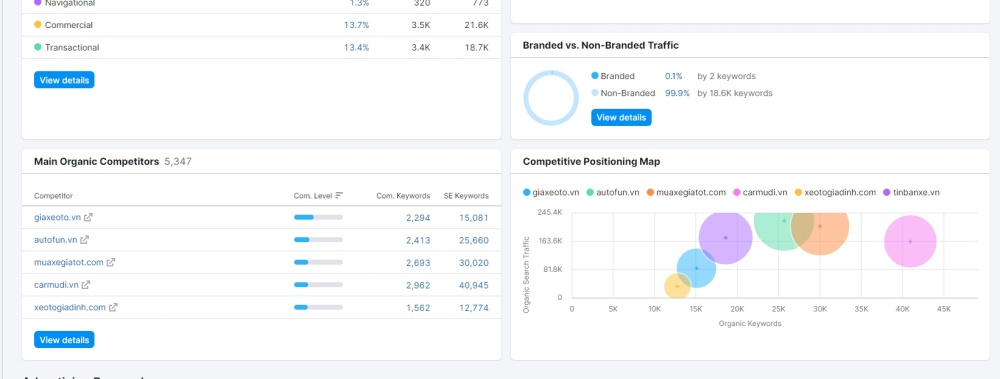
Task: Click 25,660 SE keywords for autofun.vn
Action: (474, 240)
